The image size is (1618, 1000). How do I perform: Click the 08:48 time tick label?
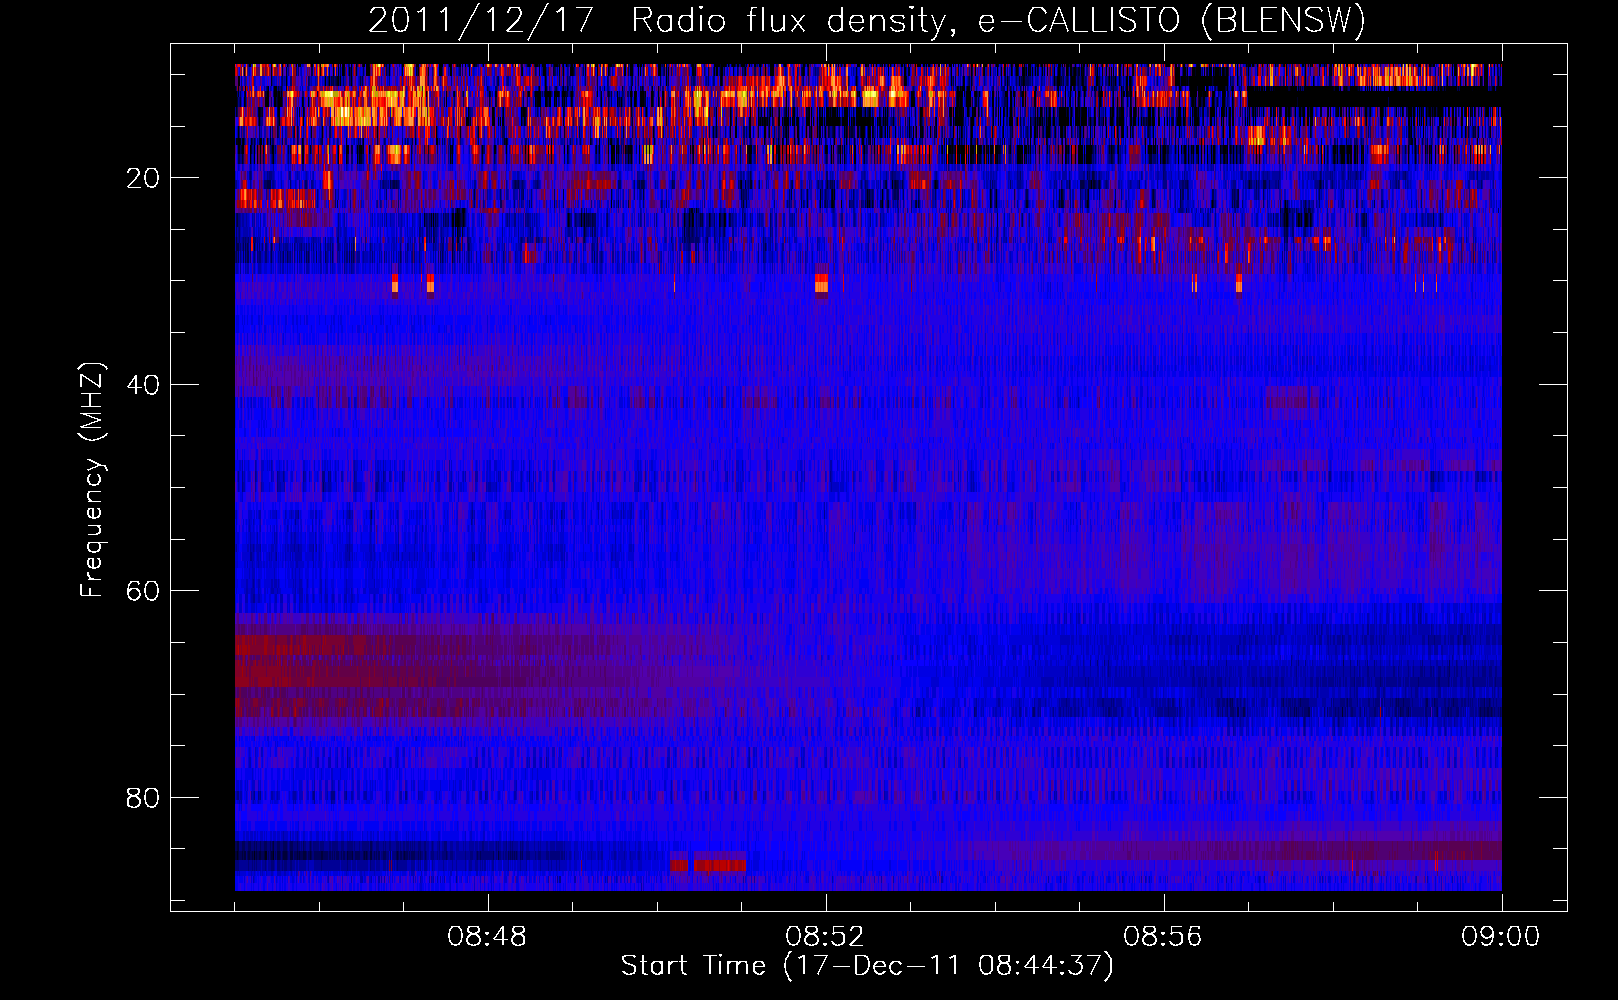click(487, 937)
